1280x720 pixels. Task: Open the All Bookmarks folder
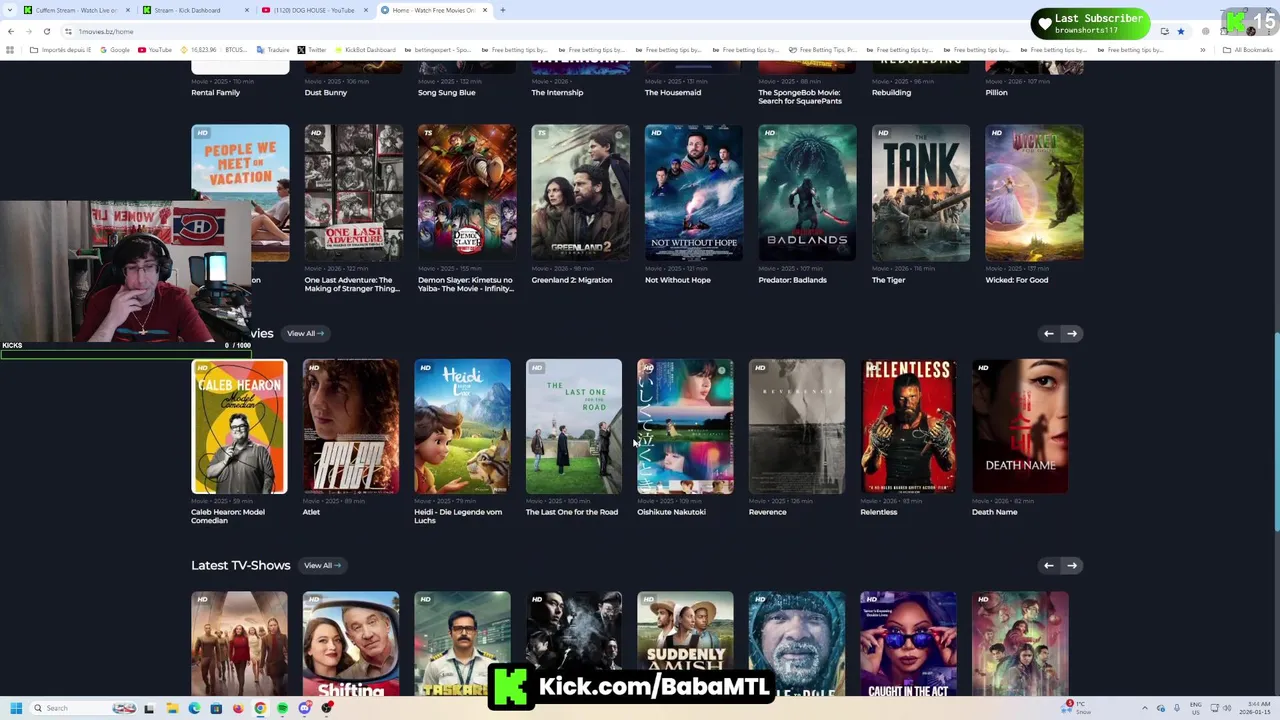[1248, 50]
